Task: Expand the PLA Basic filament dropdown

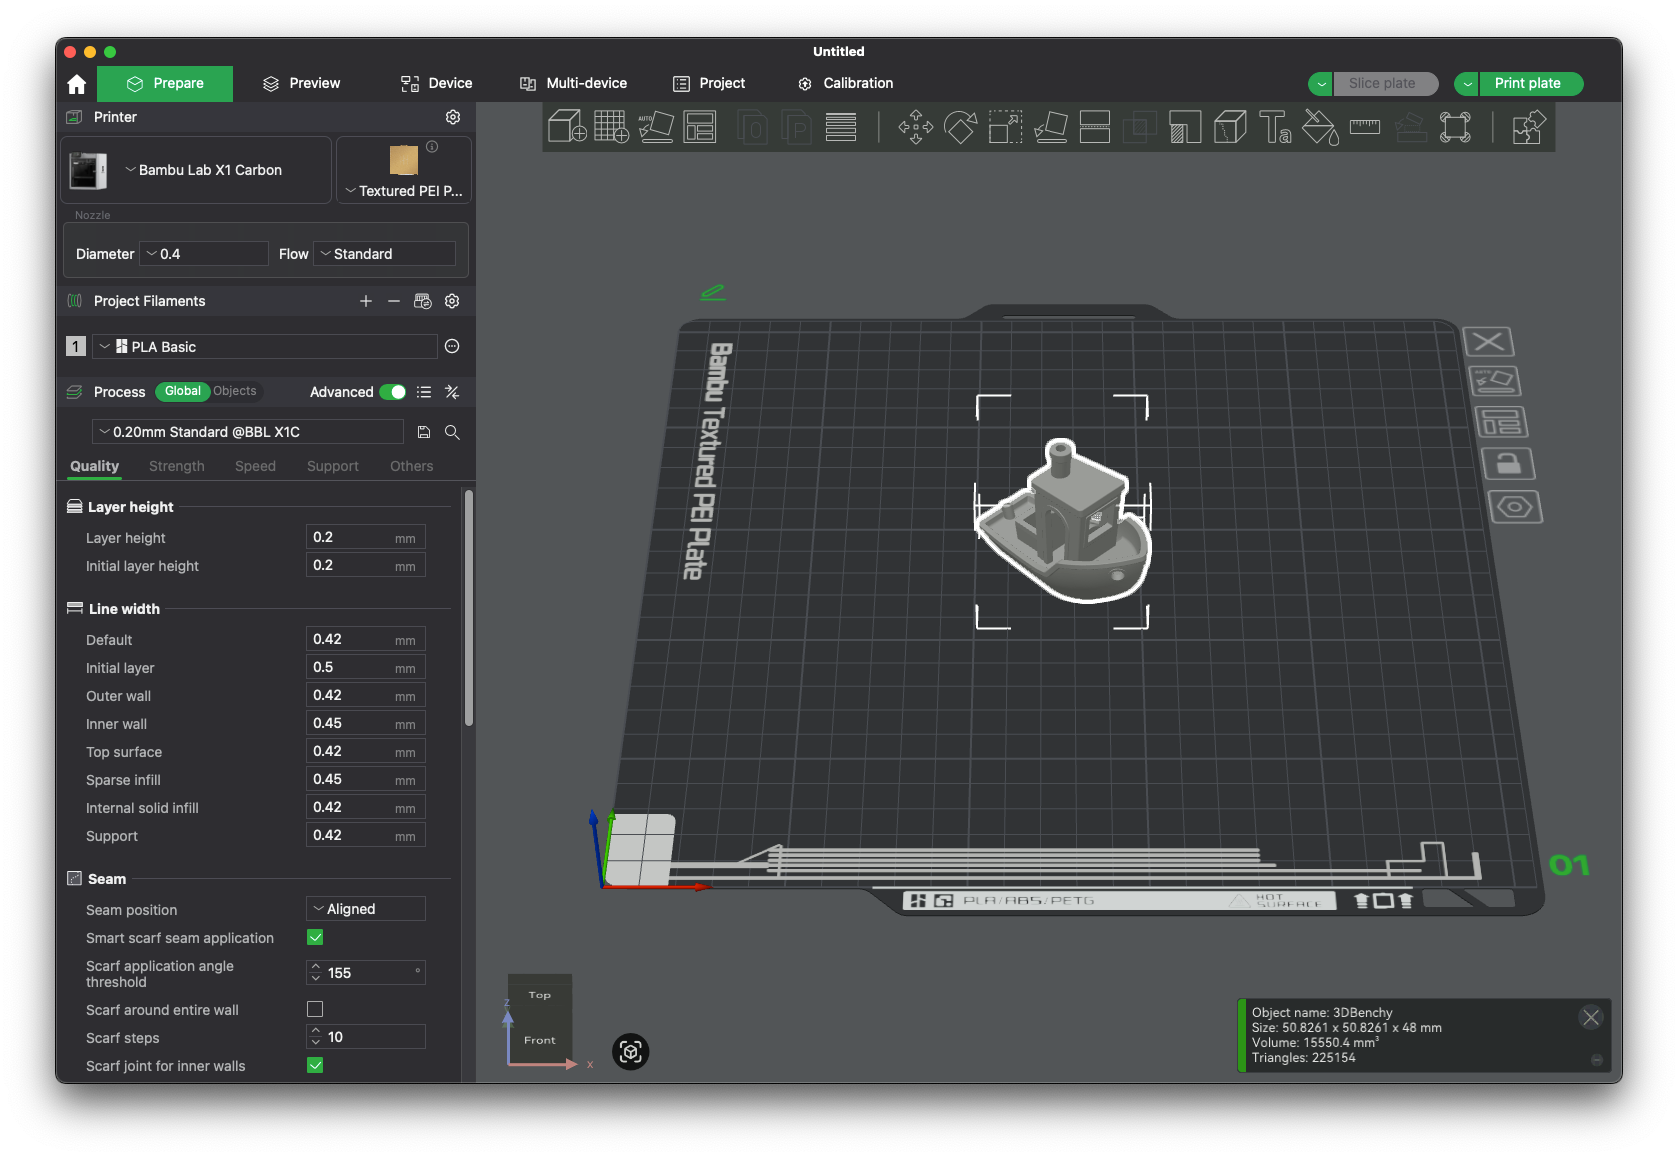Action: (x=266, y=347)
